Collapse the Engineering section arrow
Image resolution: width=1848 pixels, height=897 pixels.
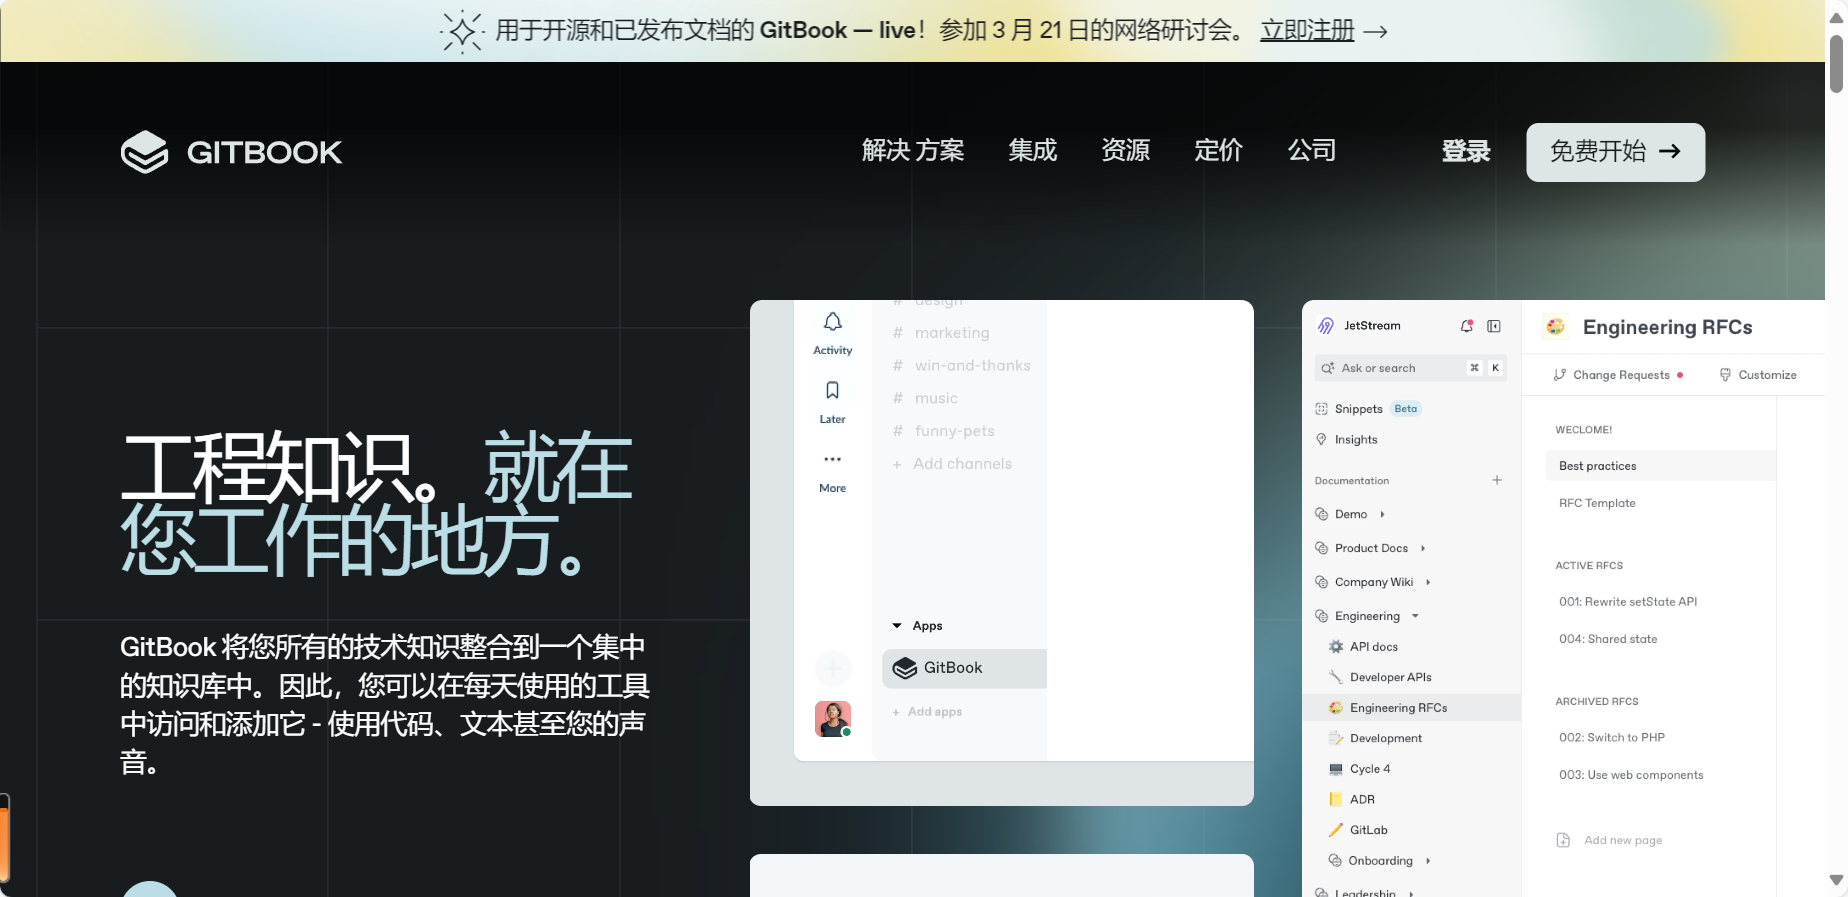pos(1415,616)
